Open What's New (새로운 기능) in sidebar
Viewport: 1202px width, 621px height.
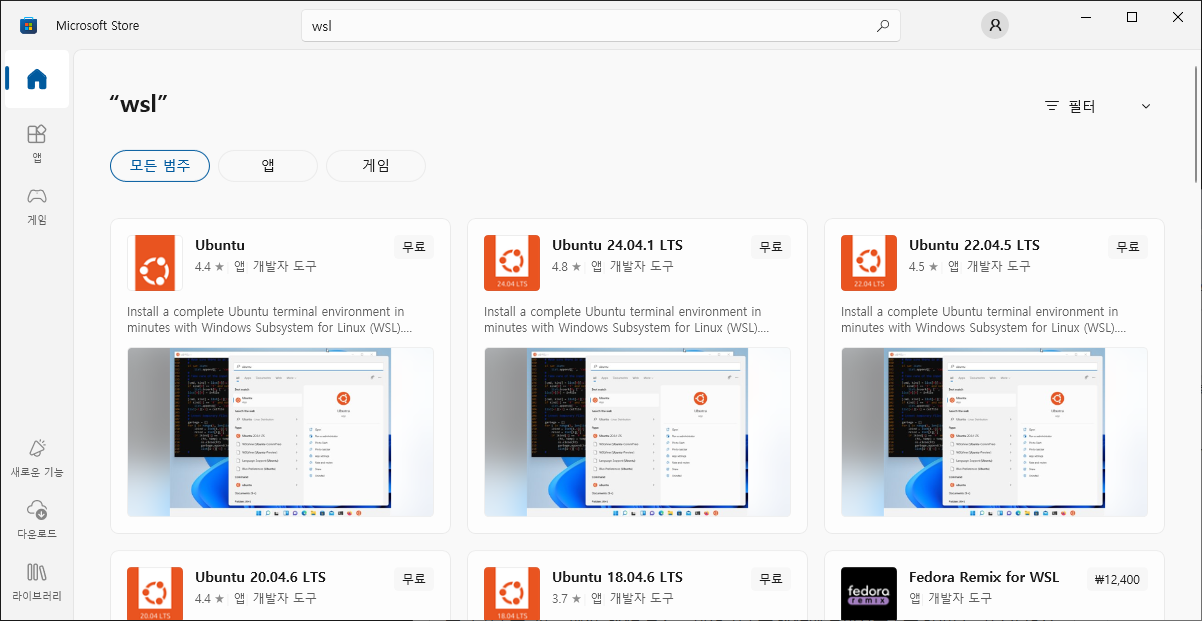coord(37,458)
